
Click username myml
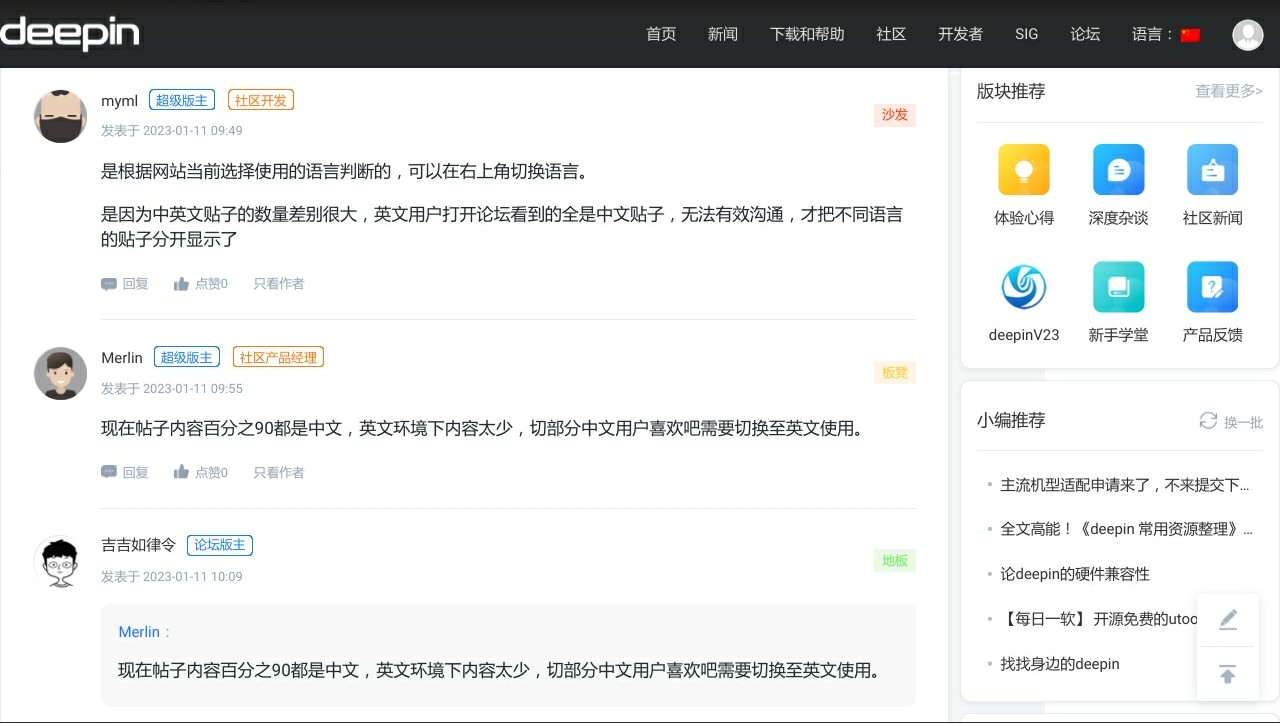coord(119,101)
